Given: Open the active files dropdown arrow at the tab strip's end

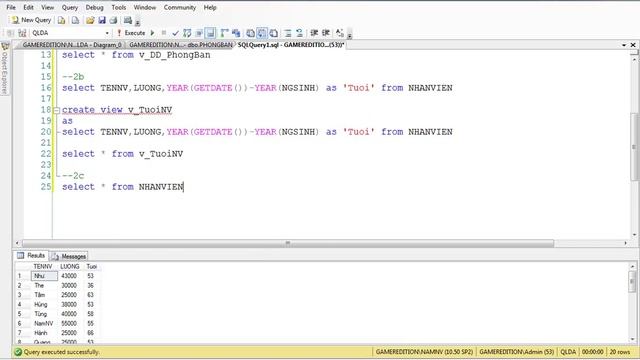Looking at the screenshot, I should point(624,45).
